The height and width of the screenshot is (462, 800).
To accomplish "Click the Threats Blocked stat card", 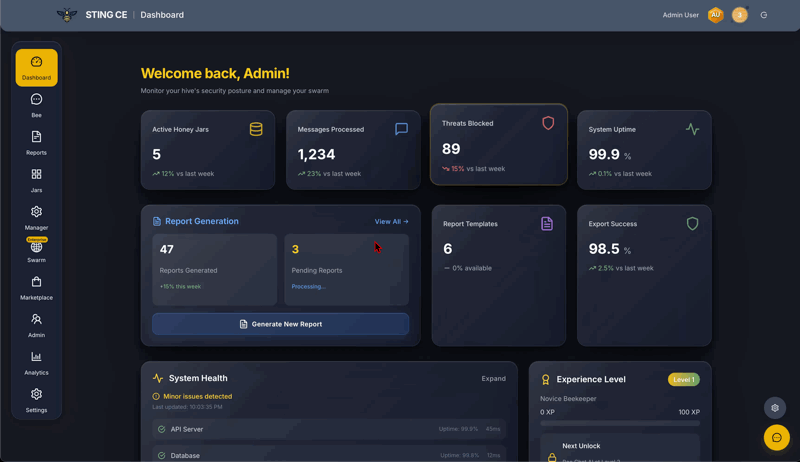I will pyautogui.click(x=498, y=145).
